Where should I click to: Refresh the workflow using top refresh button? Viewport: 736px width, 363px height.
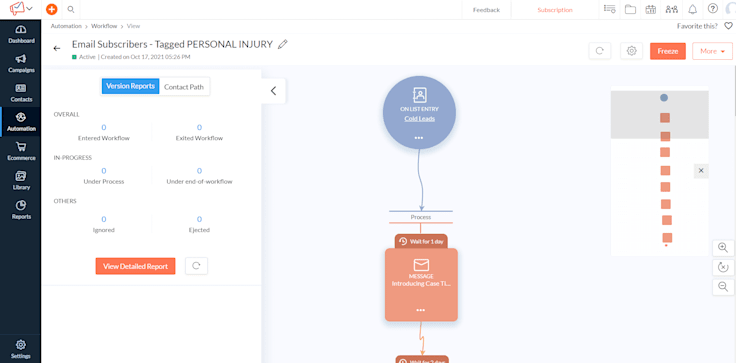pyautogui.click(x=599, y=51)
